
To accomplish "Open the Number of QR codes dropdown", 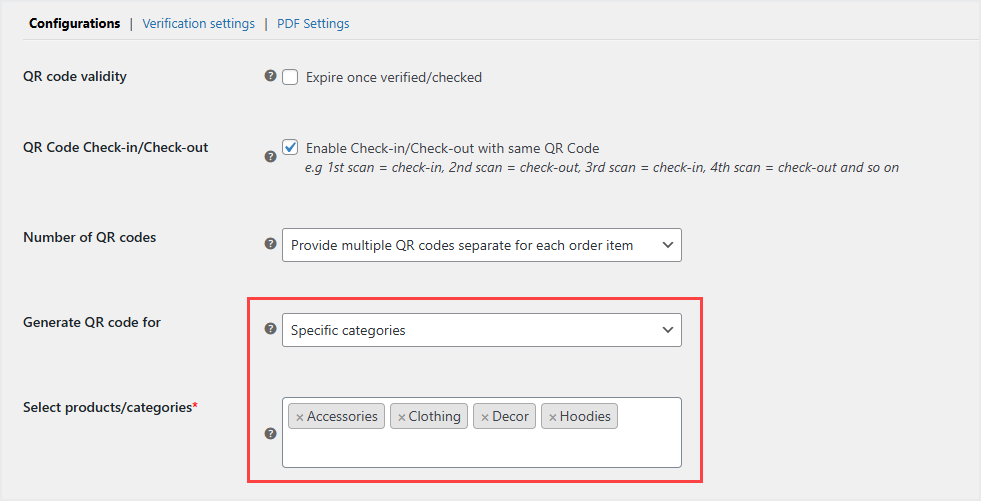I will click(x=481, y=245).
